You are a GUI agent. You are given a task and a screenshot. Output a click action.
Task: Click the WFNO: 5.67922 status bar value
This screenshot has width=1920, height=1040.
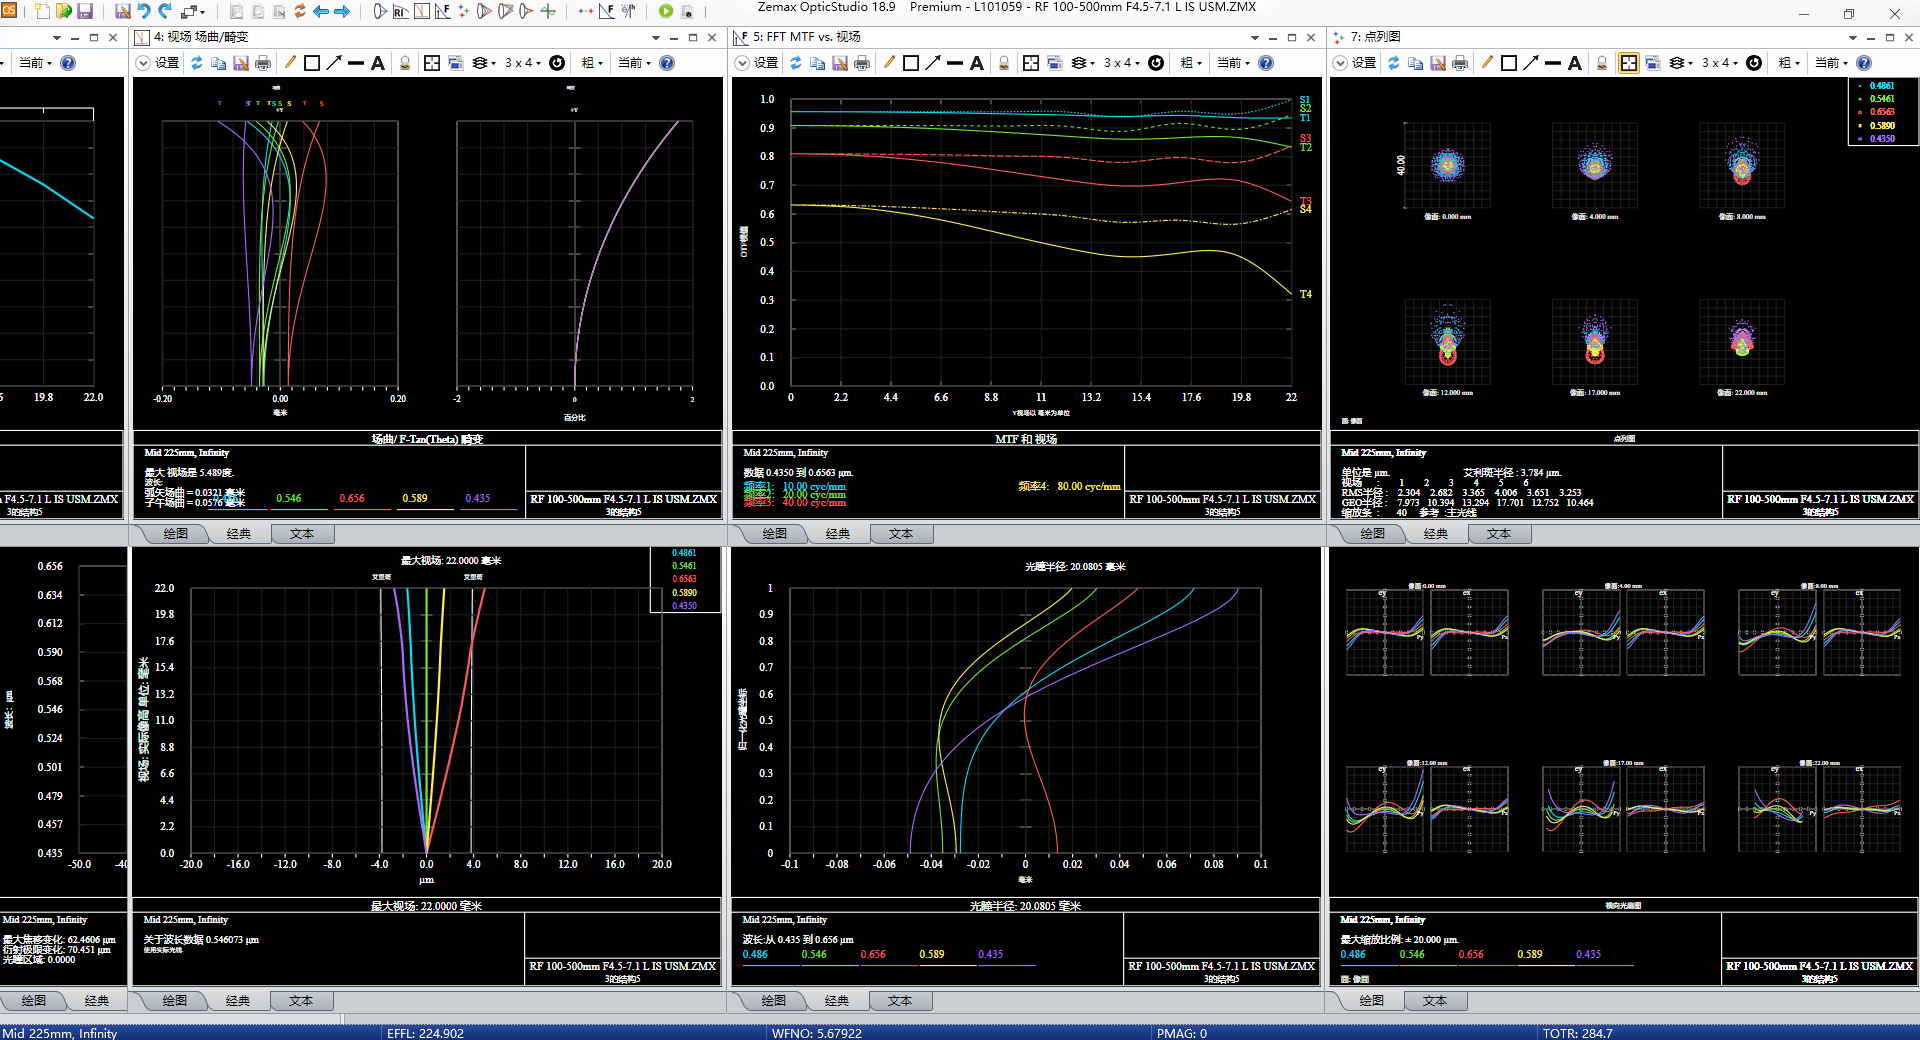pyautogui.click(x=816, y=1033)
